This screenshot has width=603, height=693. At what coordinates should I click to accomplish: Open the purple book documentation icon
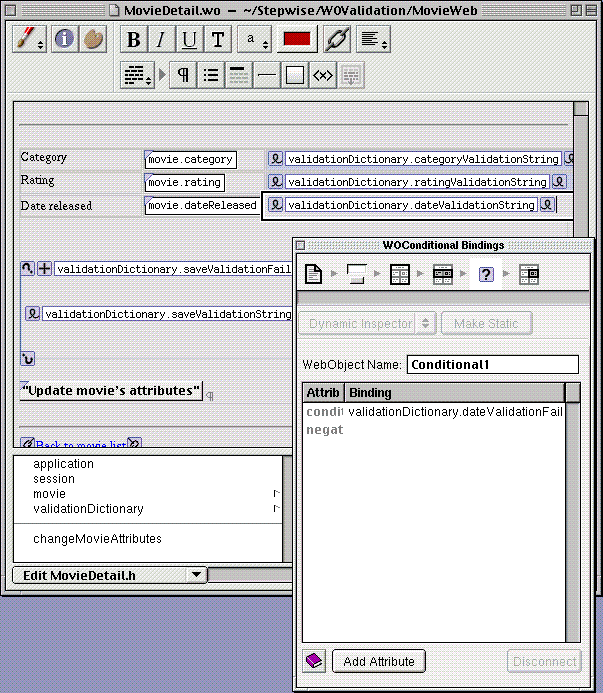click(x=314, y=661)
